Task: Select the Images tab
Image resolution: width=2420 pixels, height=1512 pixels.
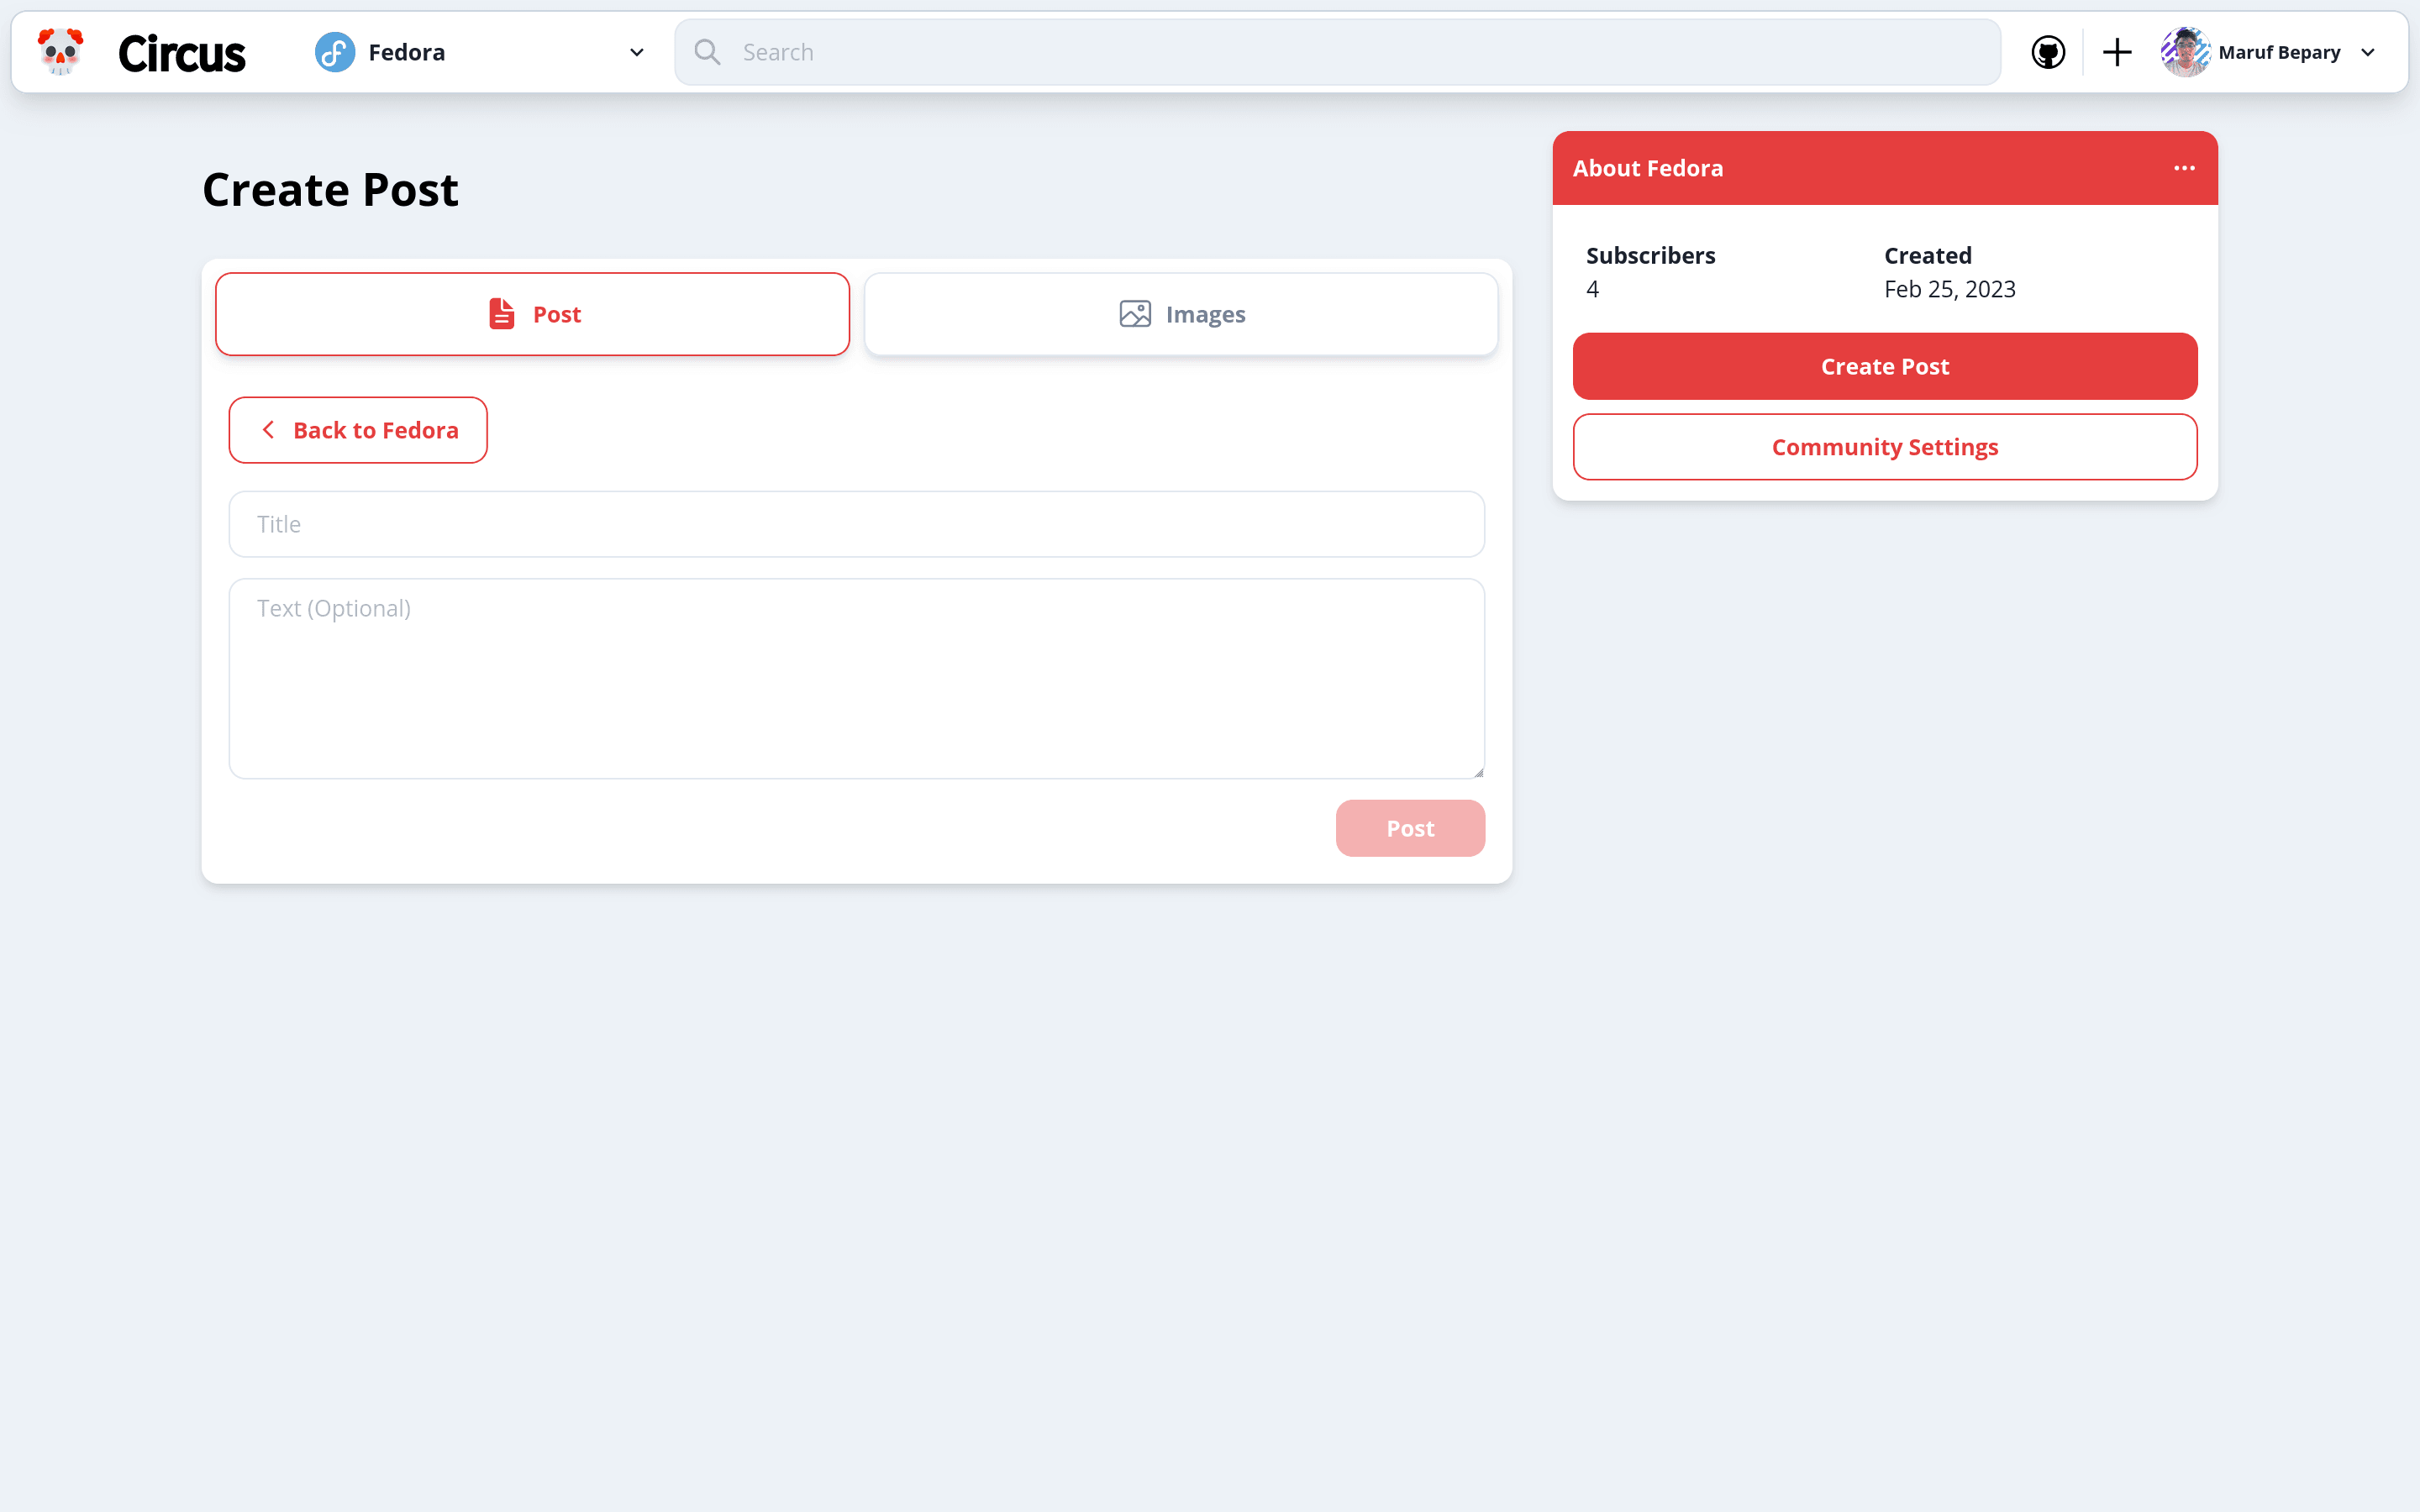Action: tap(1181, 313)
